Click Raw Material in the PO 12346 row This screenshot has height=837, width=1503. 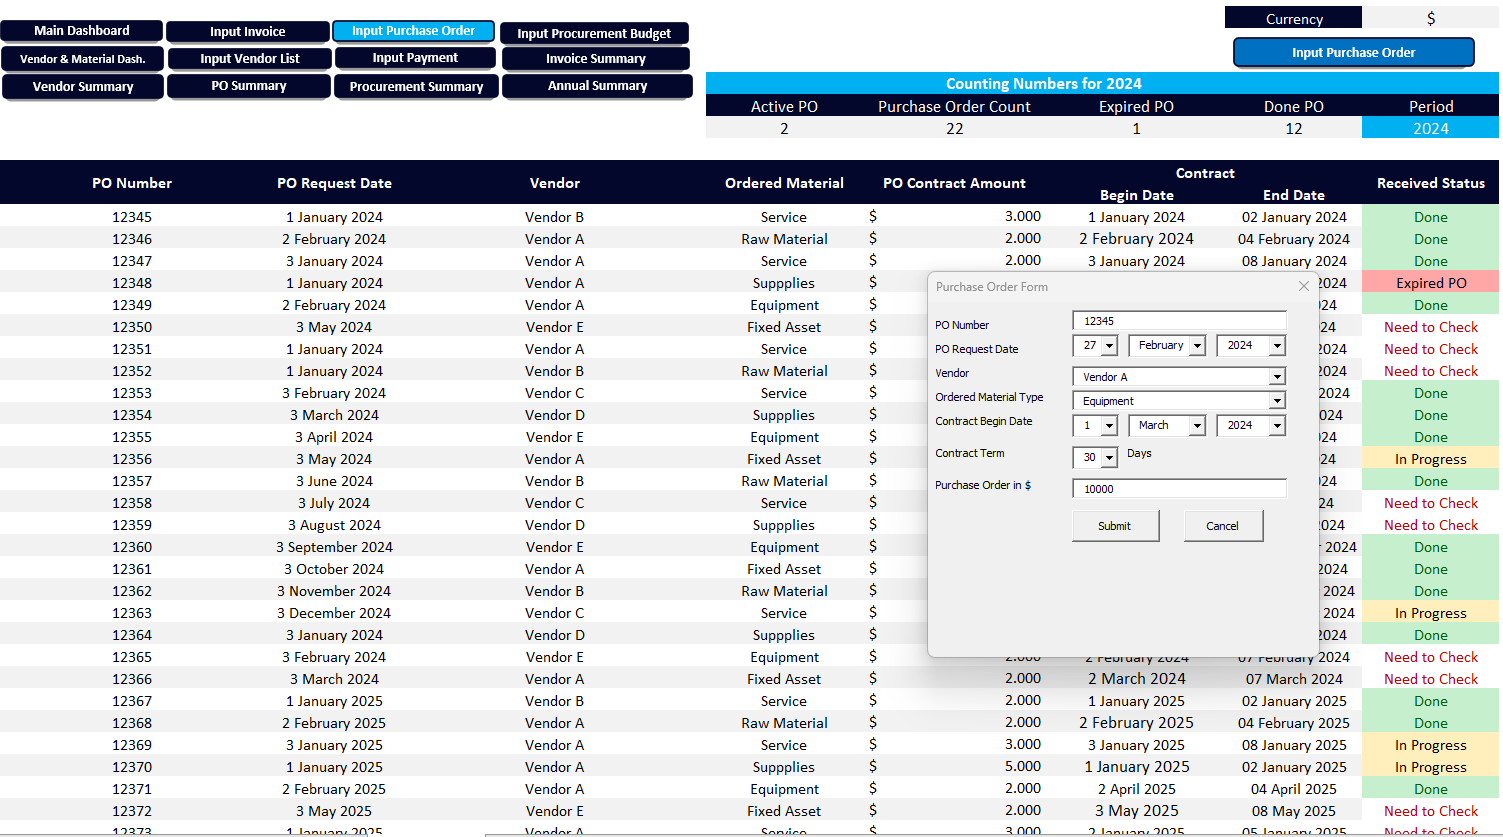pyautogui.click(x=784, y=239)
